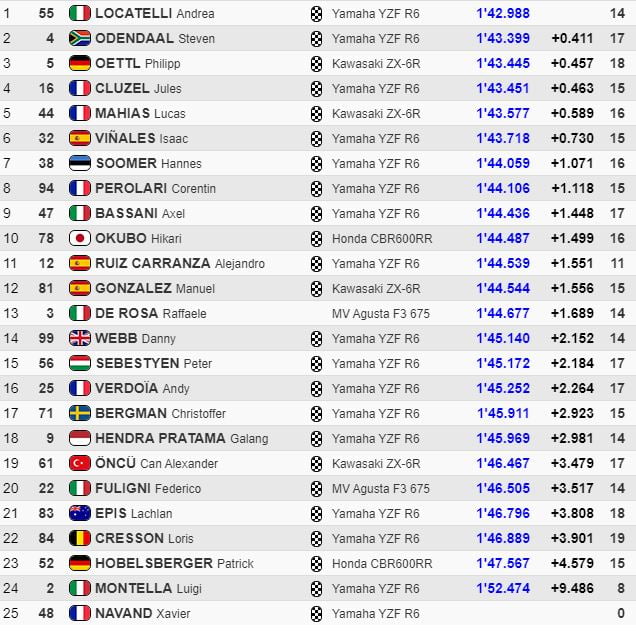
Task: Click the Swedish flag beside Bergman
Action: 79,413
